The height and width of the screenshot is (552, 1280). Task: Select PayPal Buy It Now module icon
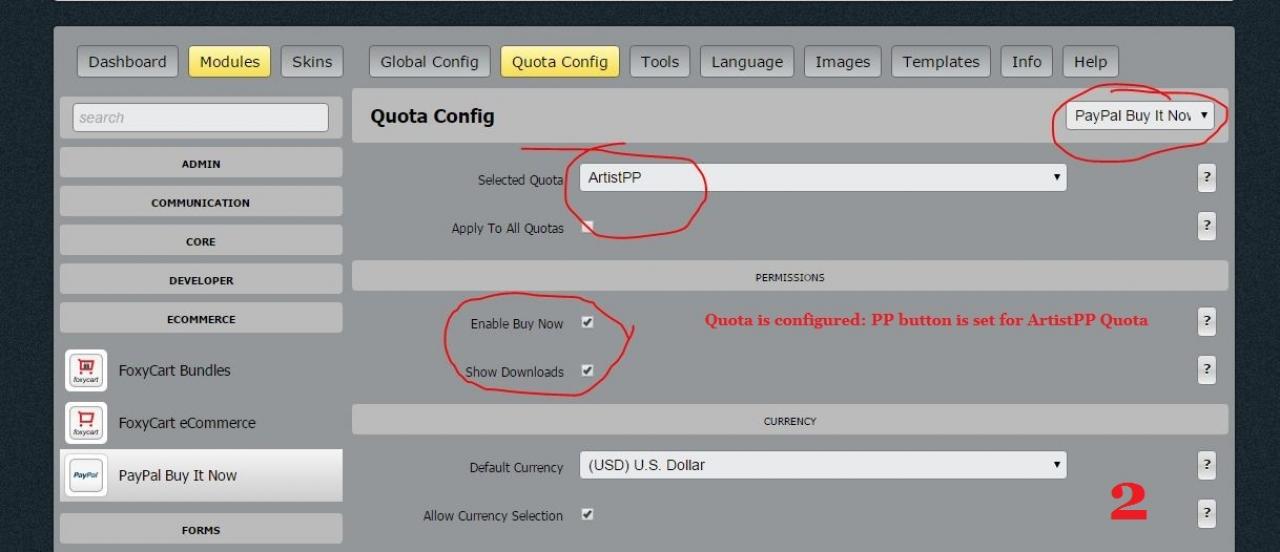pyautogui.click(x=86, y=476)
